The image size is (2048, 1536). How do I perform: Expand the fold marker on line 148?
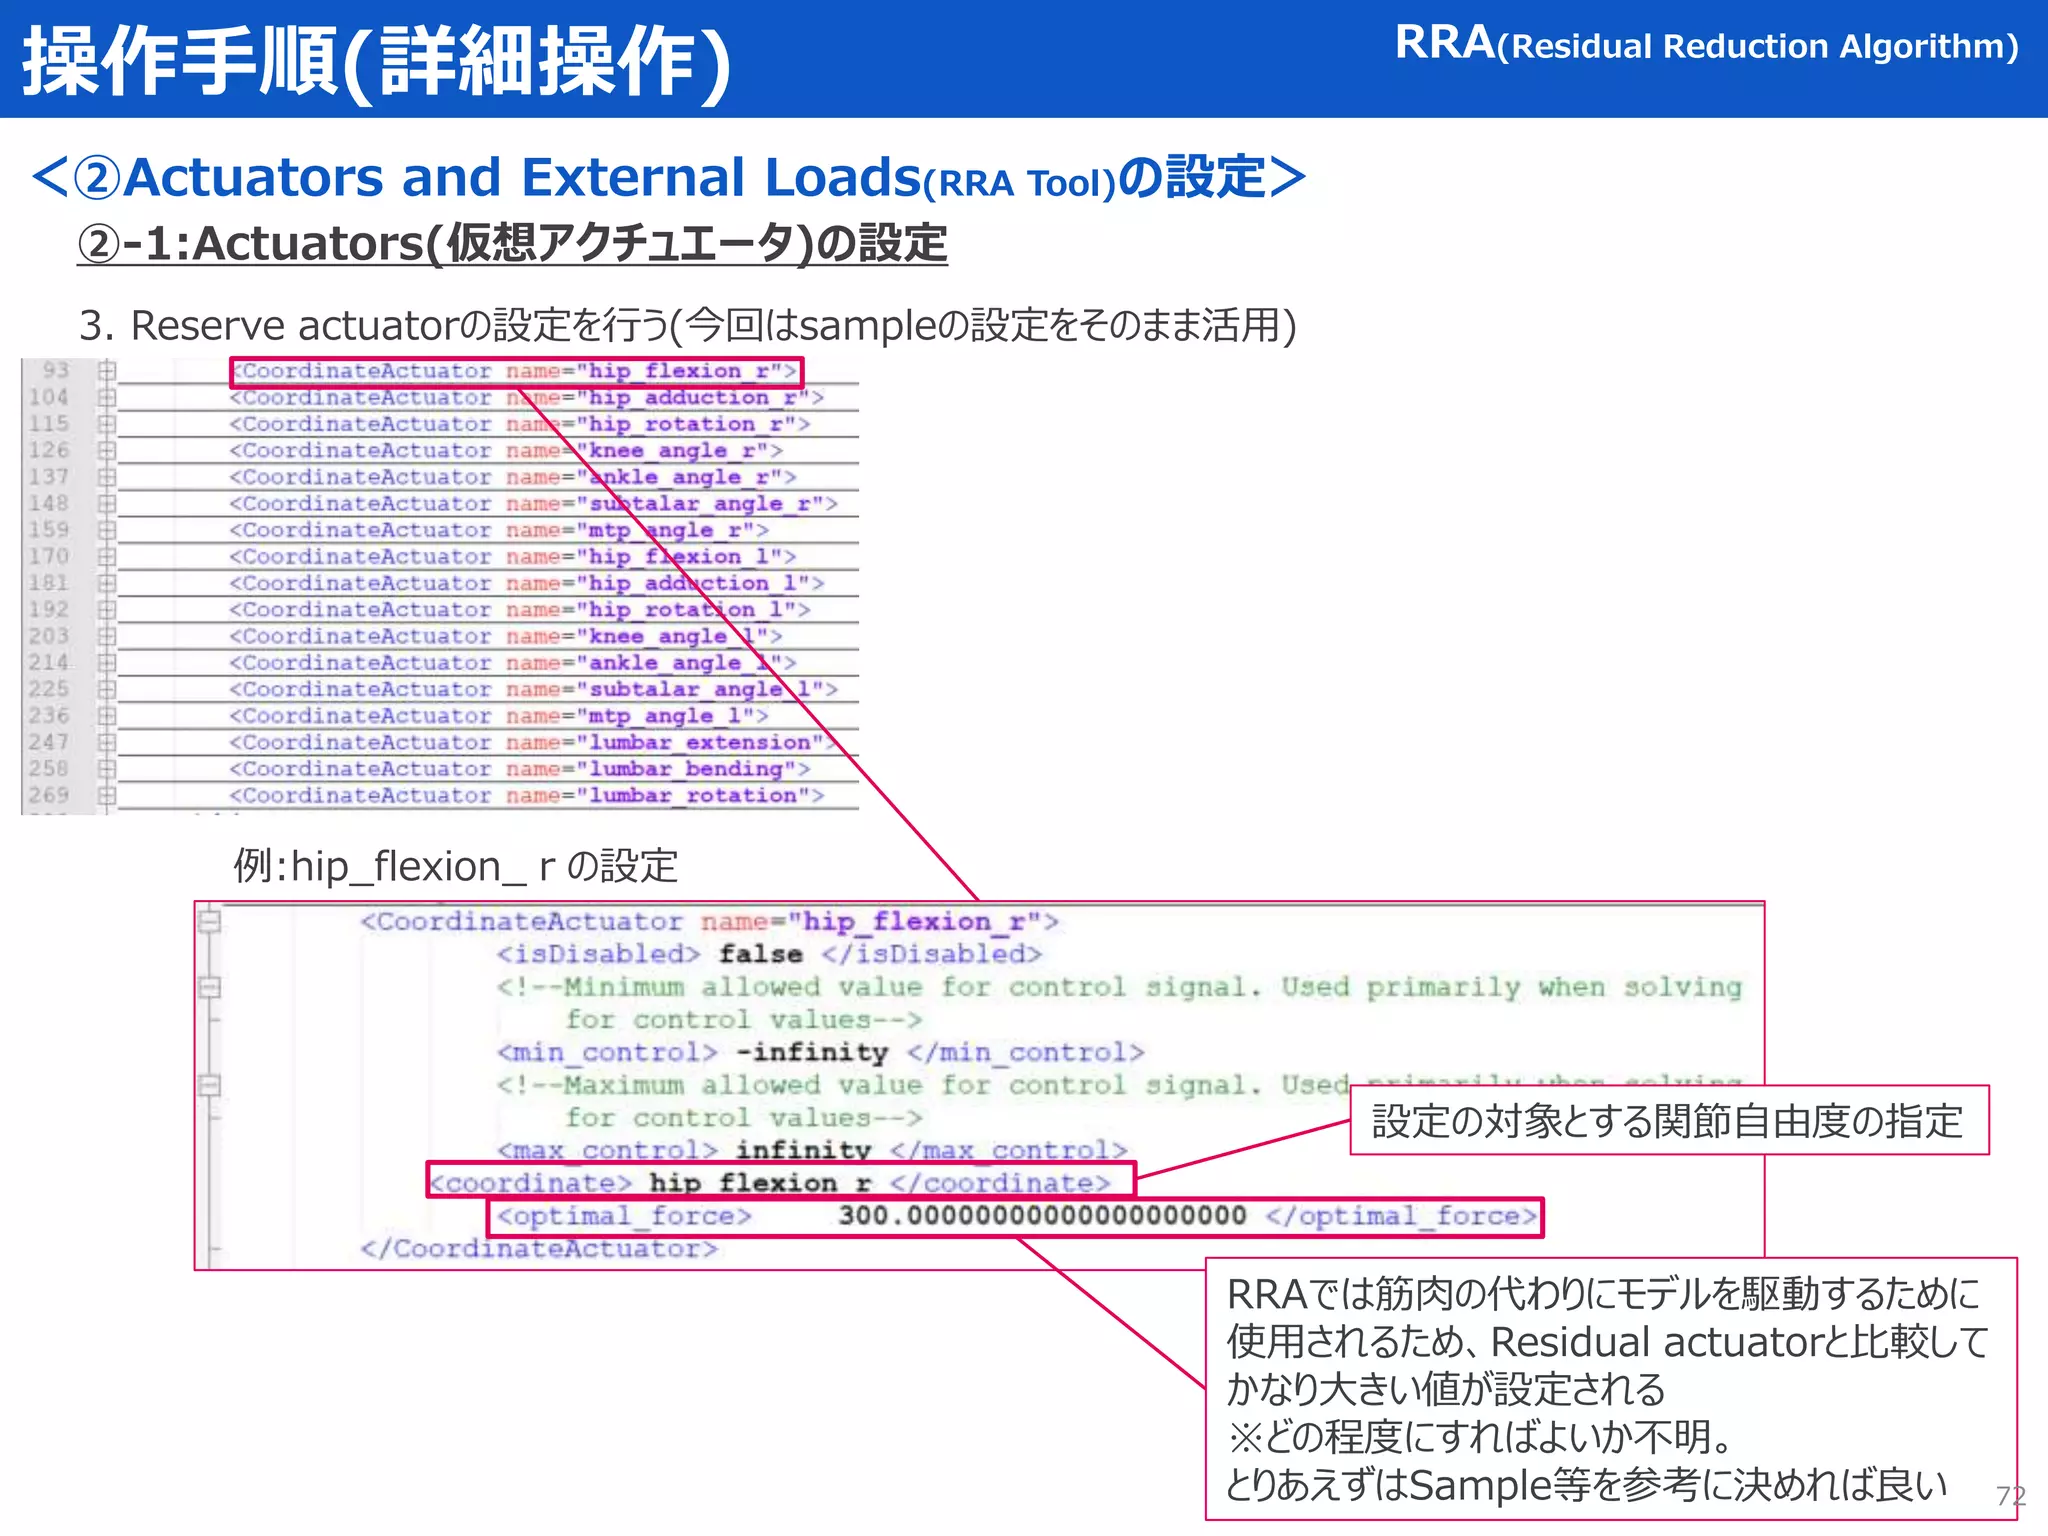pyautogui.click(x=107, y=504)
